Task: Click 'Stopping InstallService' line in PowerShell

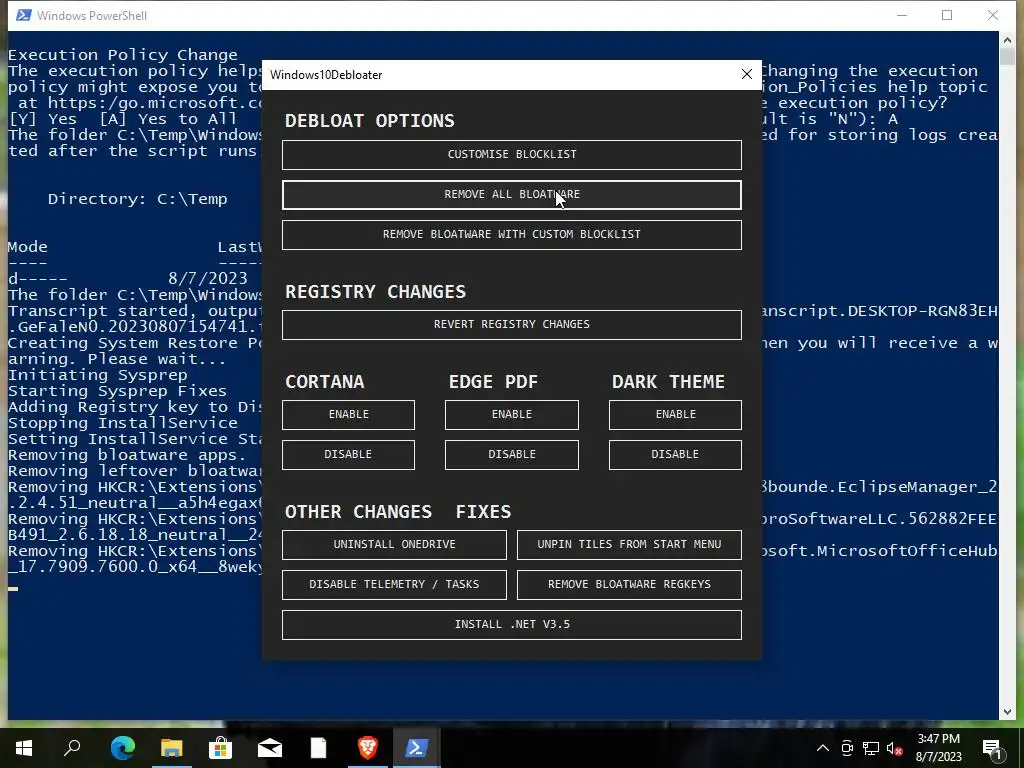Action: (122, 423)
